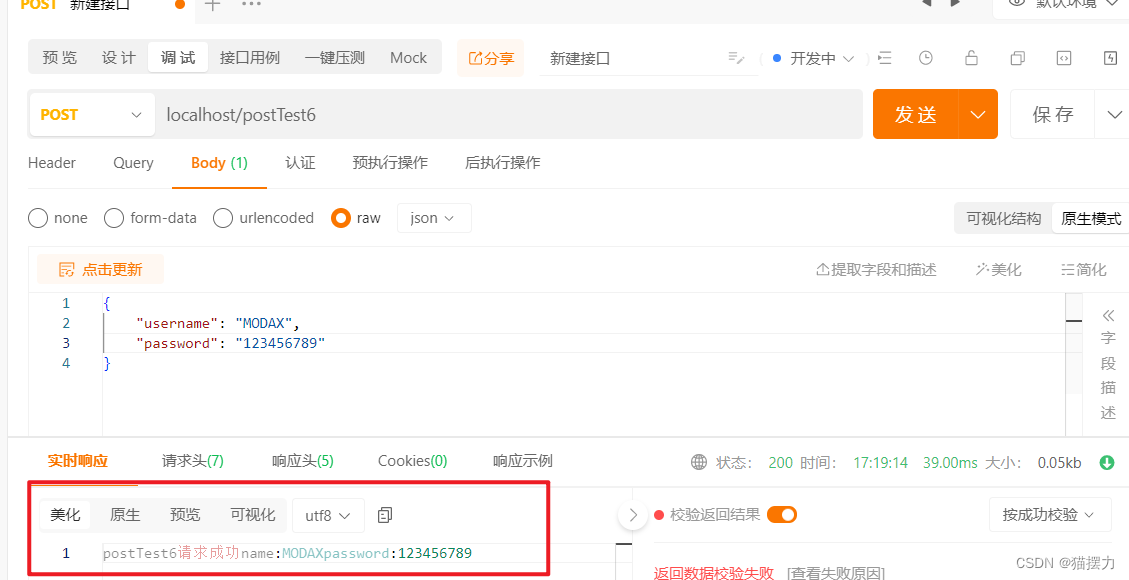Click 提取字段和描述

pyautogui.click(x=876, y=270)
